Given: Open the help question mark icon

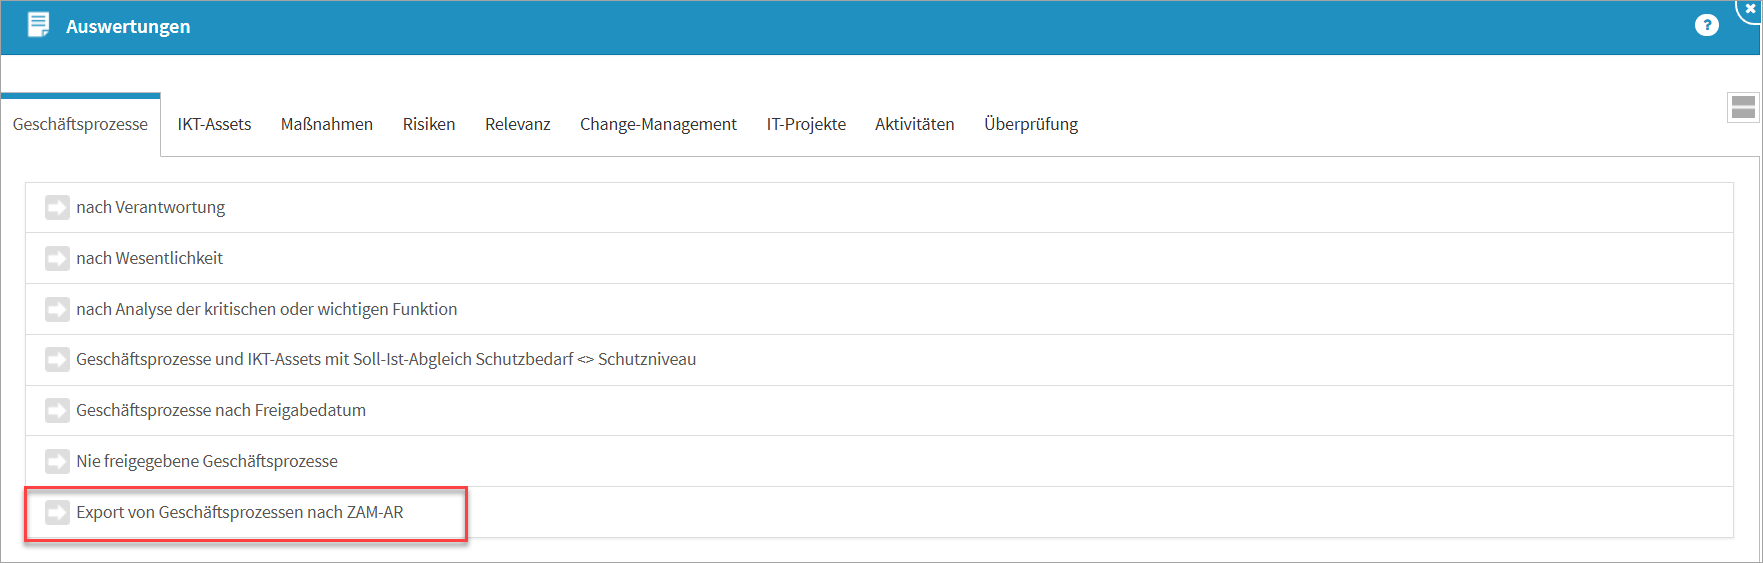Looking at the screenshot, I should pos(1706,26).
